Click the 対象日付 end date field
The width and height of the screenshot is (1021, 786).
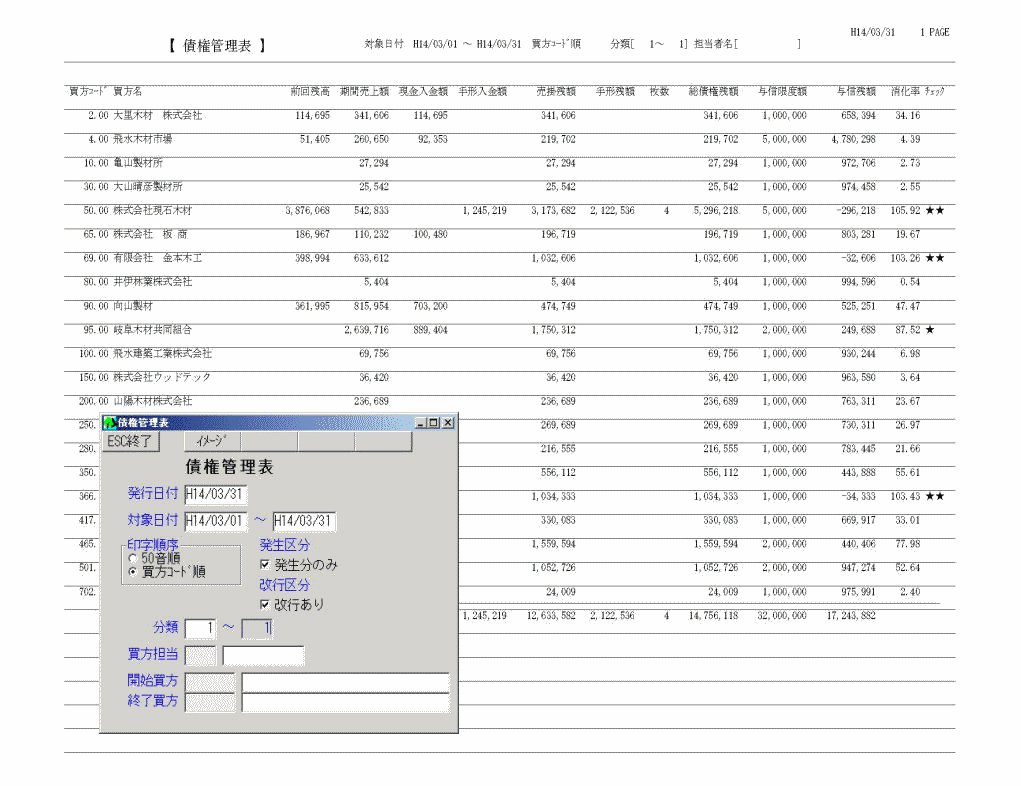tap(304, 521)
